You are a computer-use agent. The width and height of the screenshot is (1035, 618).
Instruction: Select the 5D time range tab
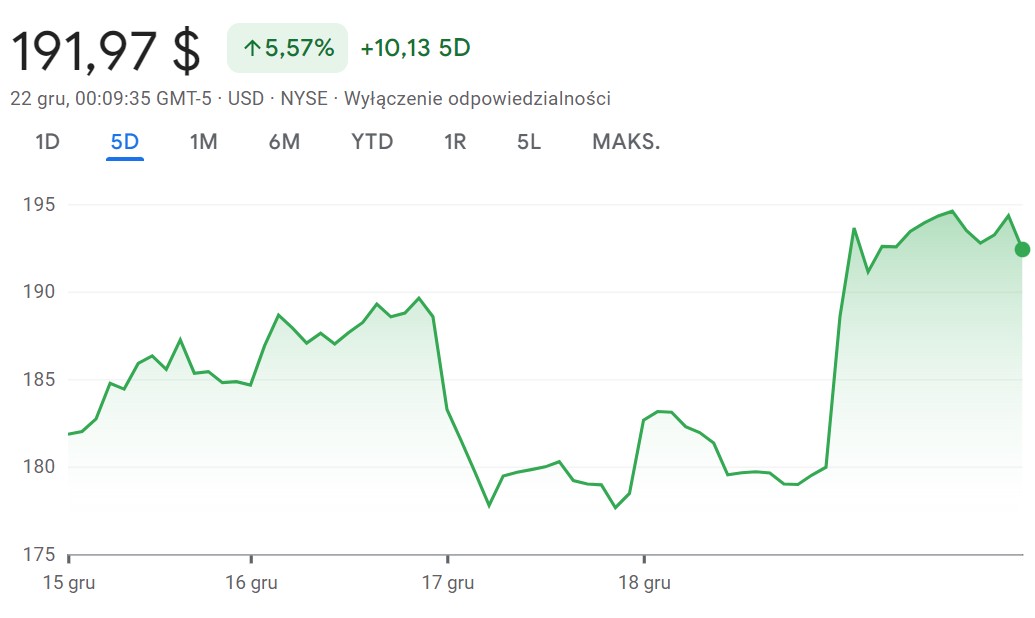pos(125,142)
